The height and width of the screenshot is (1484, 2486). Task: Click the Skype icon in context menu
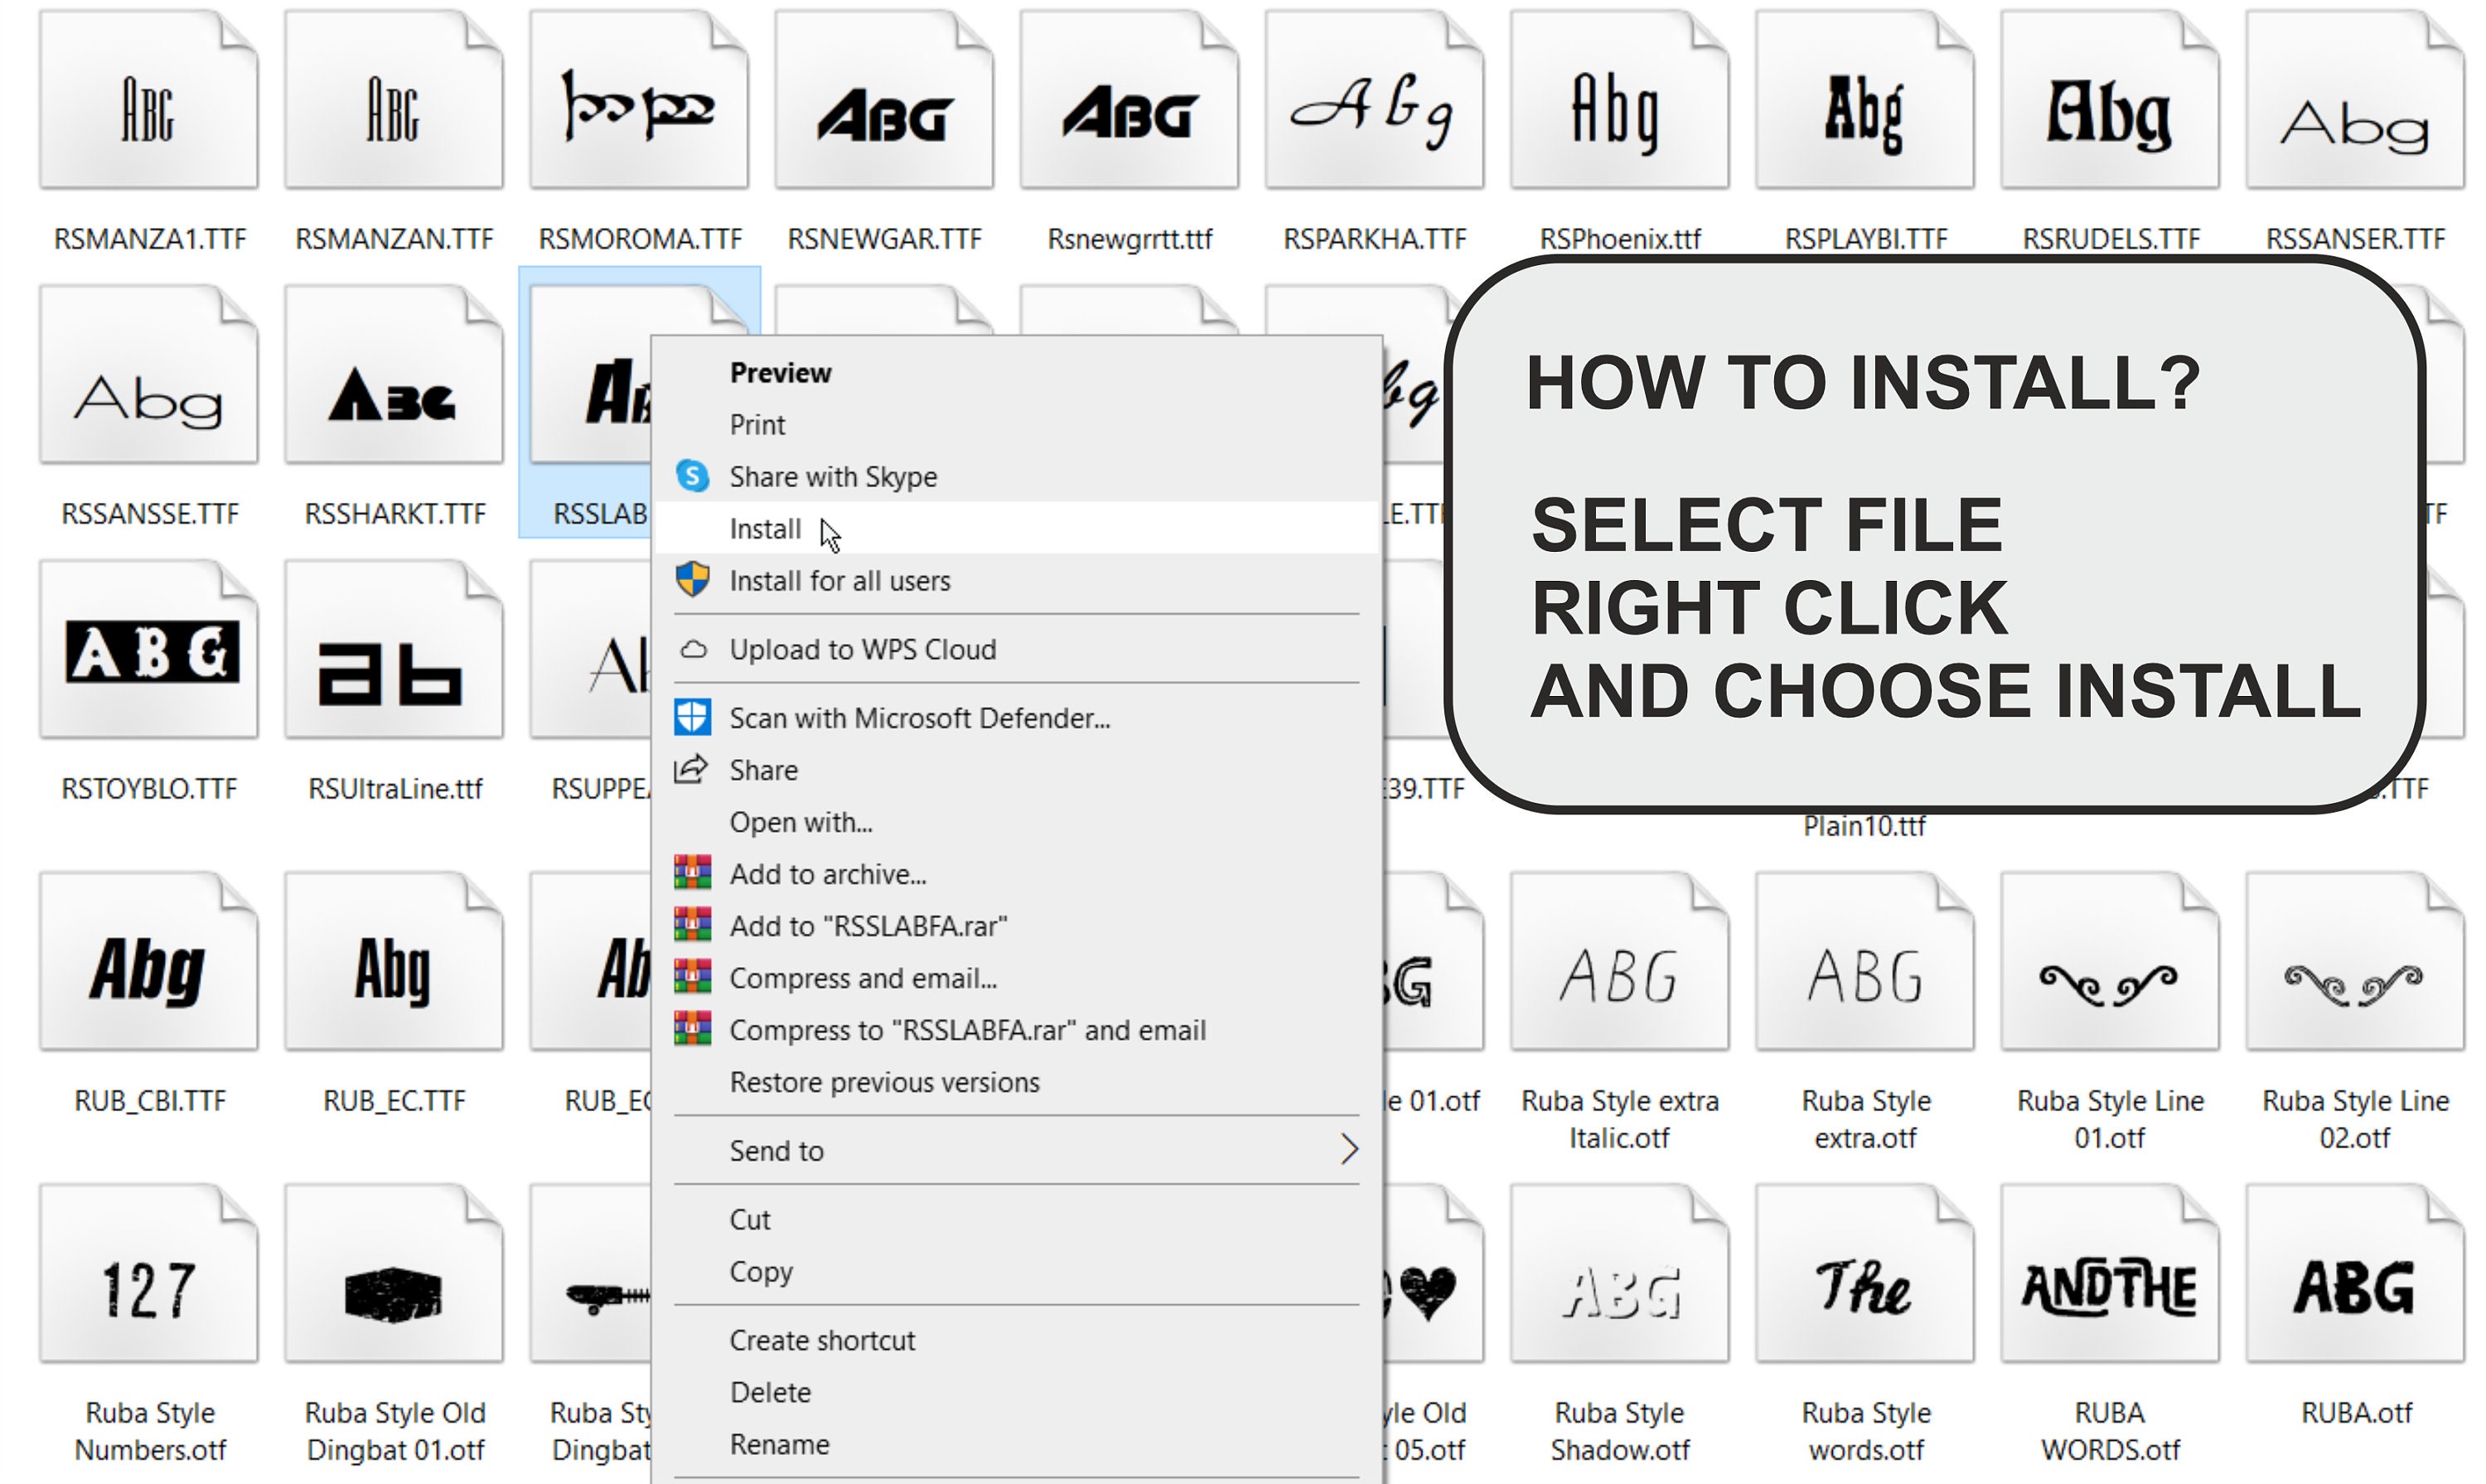point(692,476)
